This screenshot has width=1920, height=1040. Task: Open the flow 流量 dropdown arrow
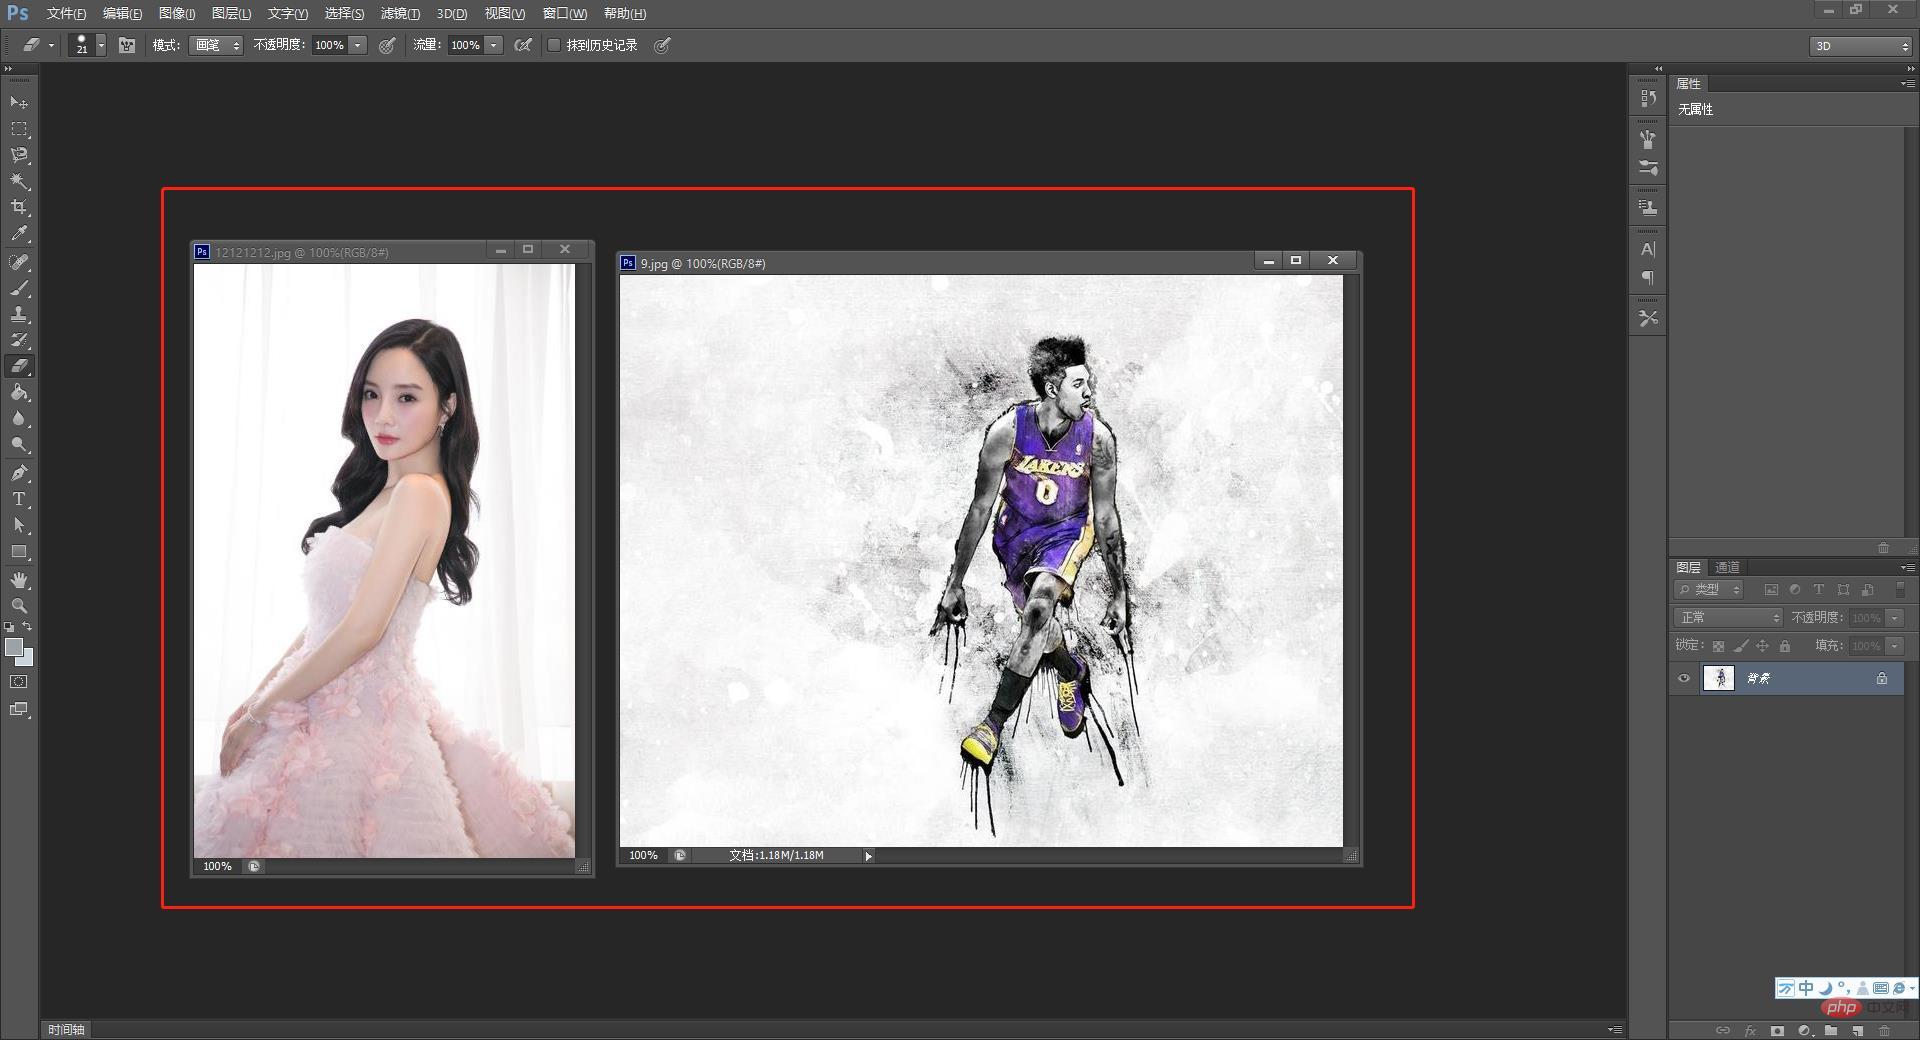(493, 45)
